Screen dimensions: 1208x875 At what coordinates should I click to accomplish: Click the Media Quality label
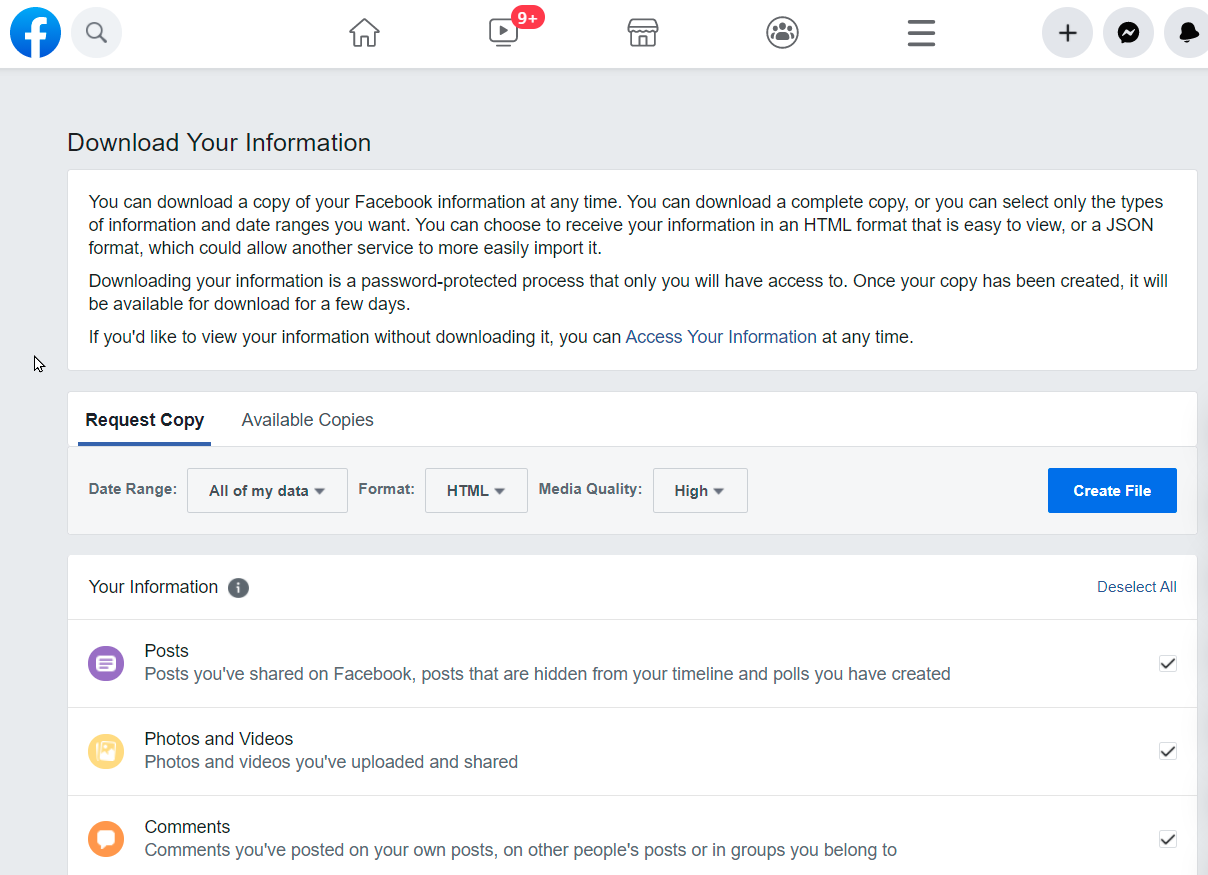point(590,489)
